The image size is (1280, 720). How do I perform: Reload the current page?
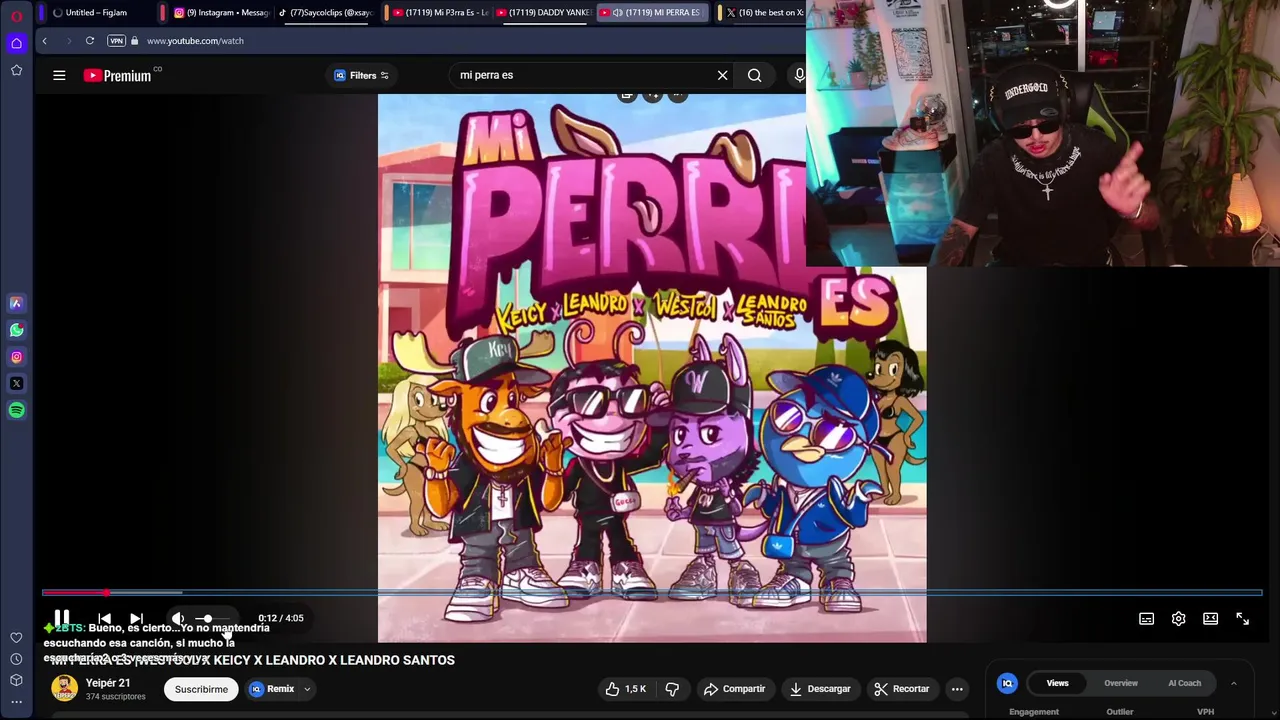[x=90, y=41]
